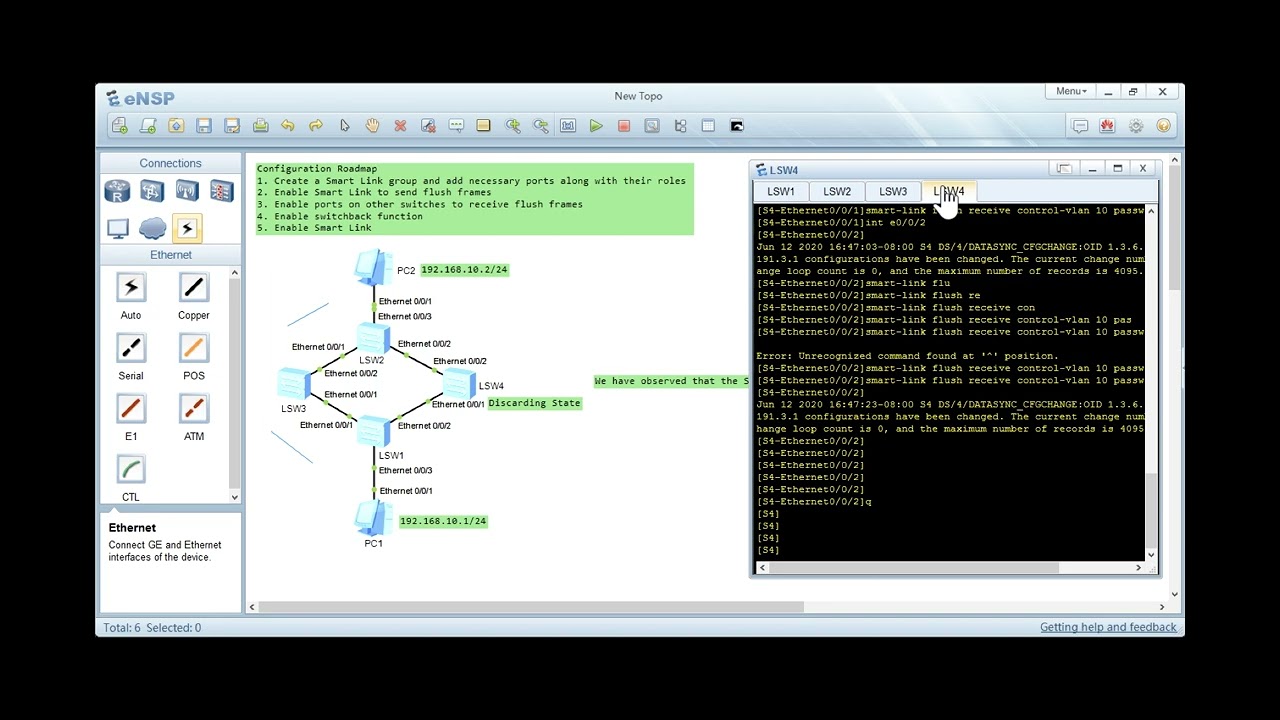Click the LSW4 window dock/undock button

pos(1065,169)
